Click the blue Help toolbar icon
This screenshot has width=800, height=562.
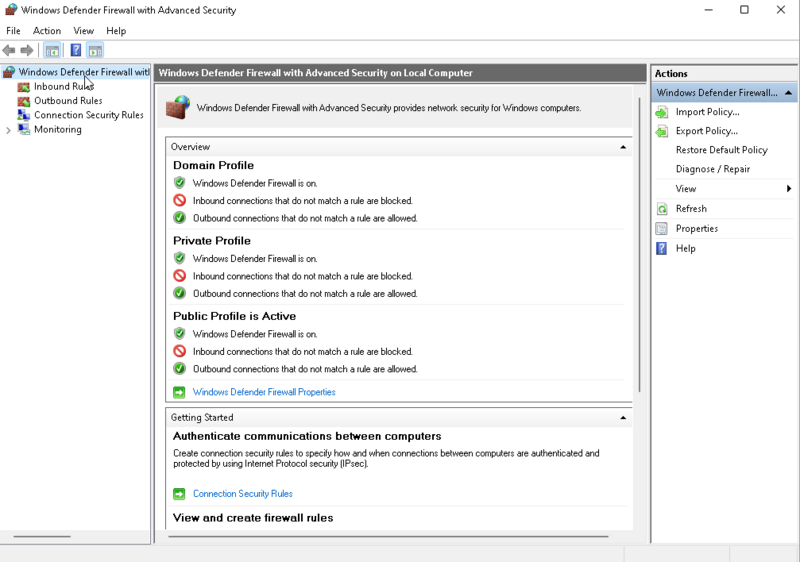(x=76, y=50)
